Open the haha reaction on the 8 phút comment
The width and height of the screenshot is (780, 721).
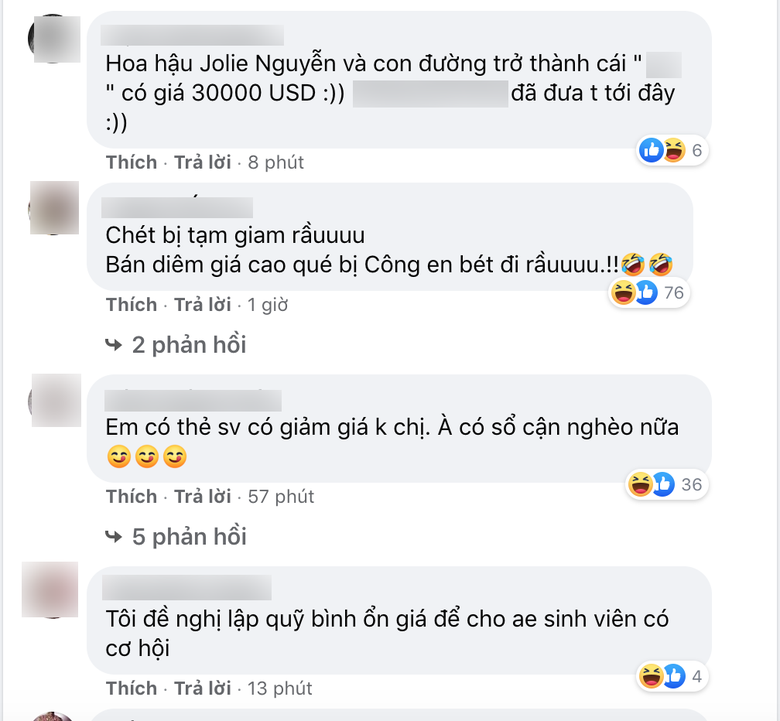pos(674,150)
